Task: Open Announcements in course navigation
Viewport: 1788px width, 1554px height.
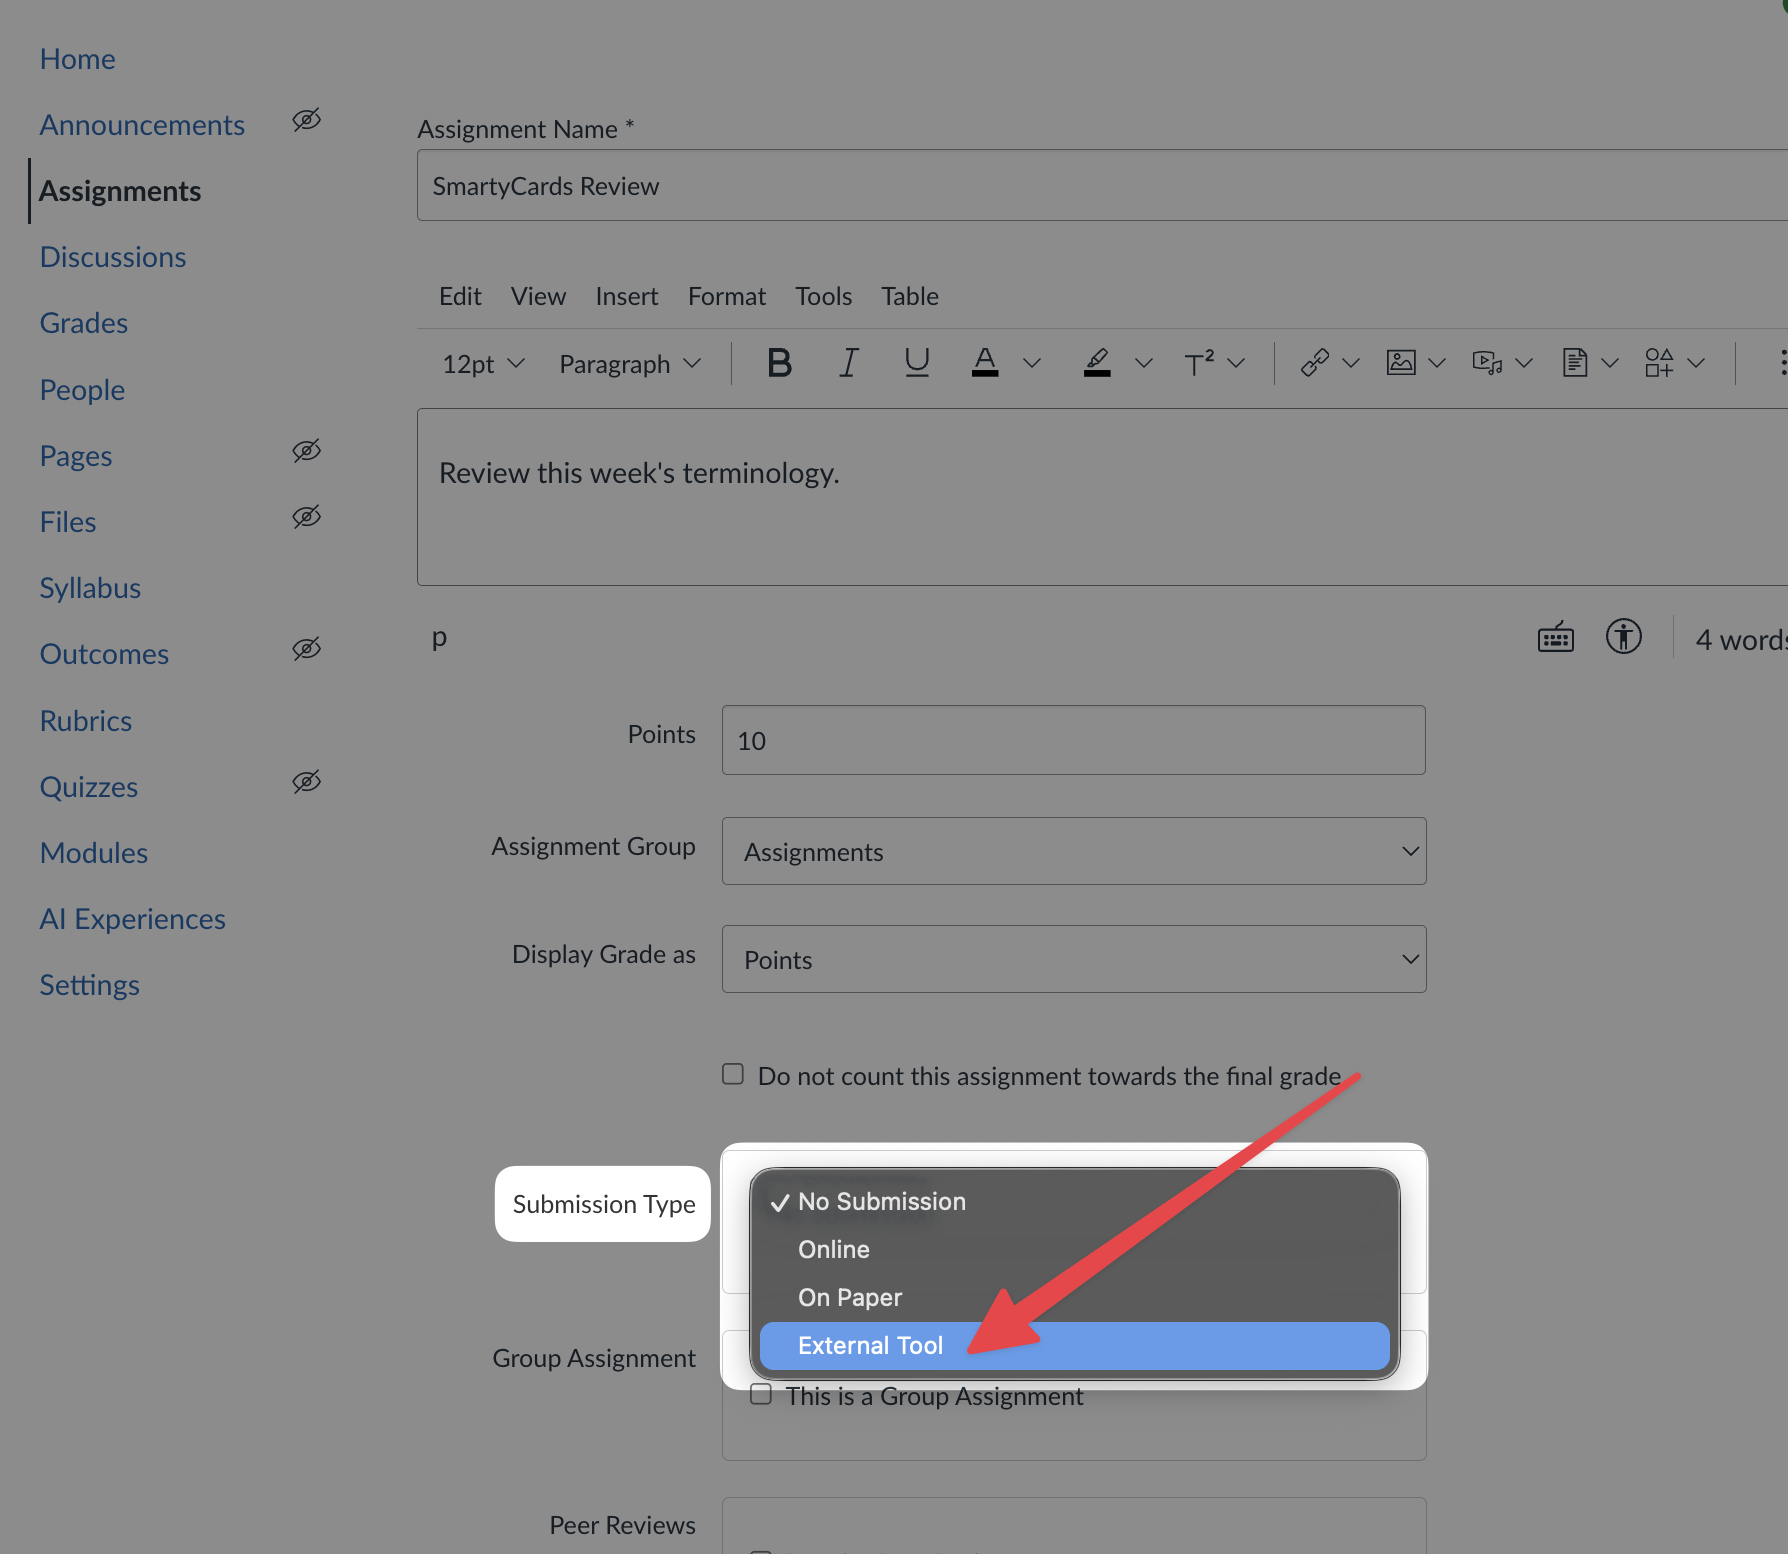Action: (x=142, y=125)
